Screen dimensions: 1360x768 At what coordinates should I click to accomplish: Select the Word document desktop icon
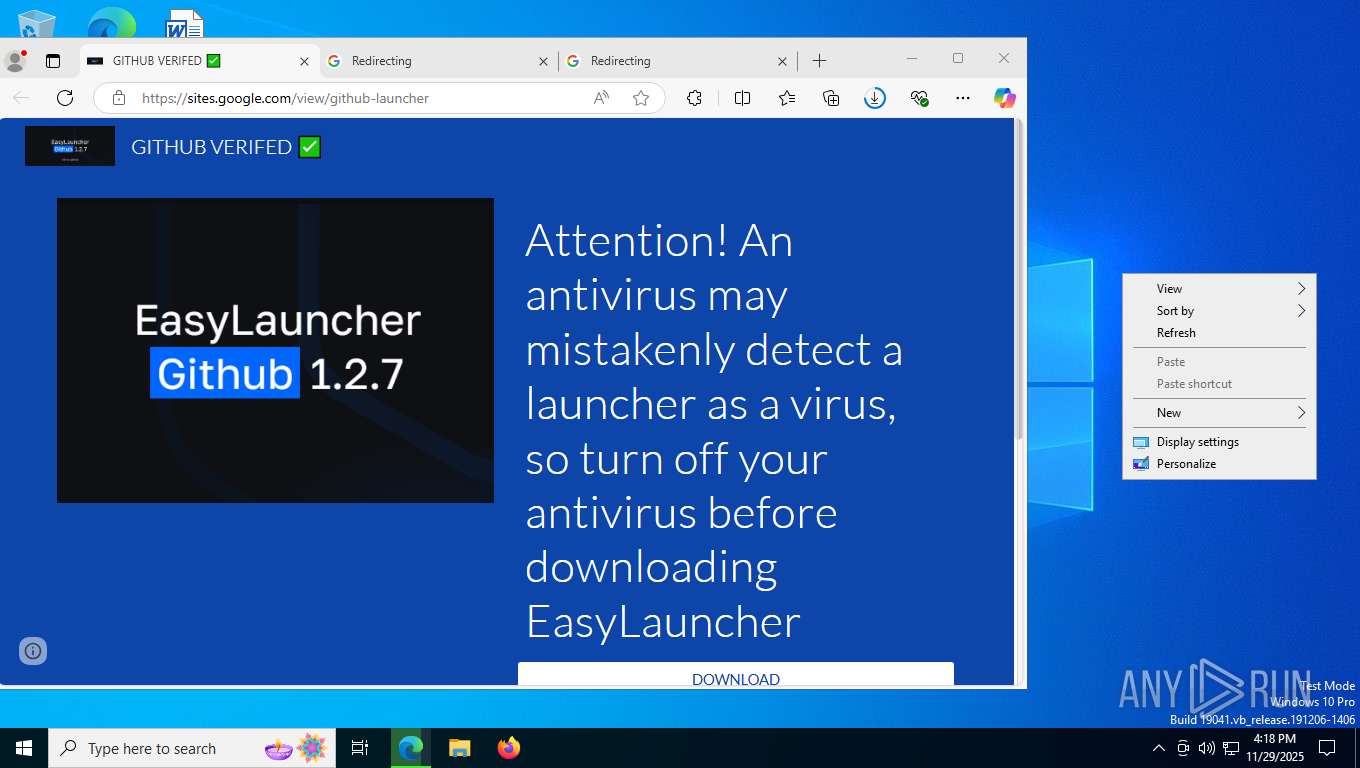click(183, 23)
